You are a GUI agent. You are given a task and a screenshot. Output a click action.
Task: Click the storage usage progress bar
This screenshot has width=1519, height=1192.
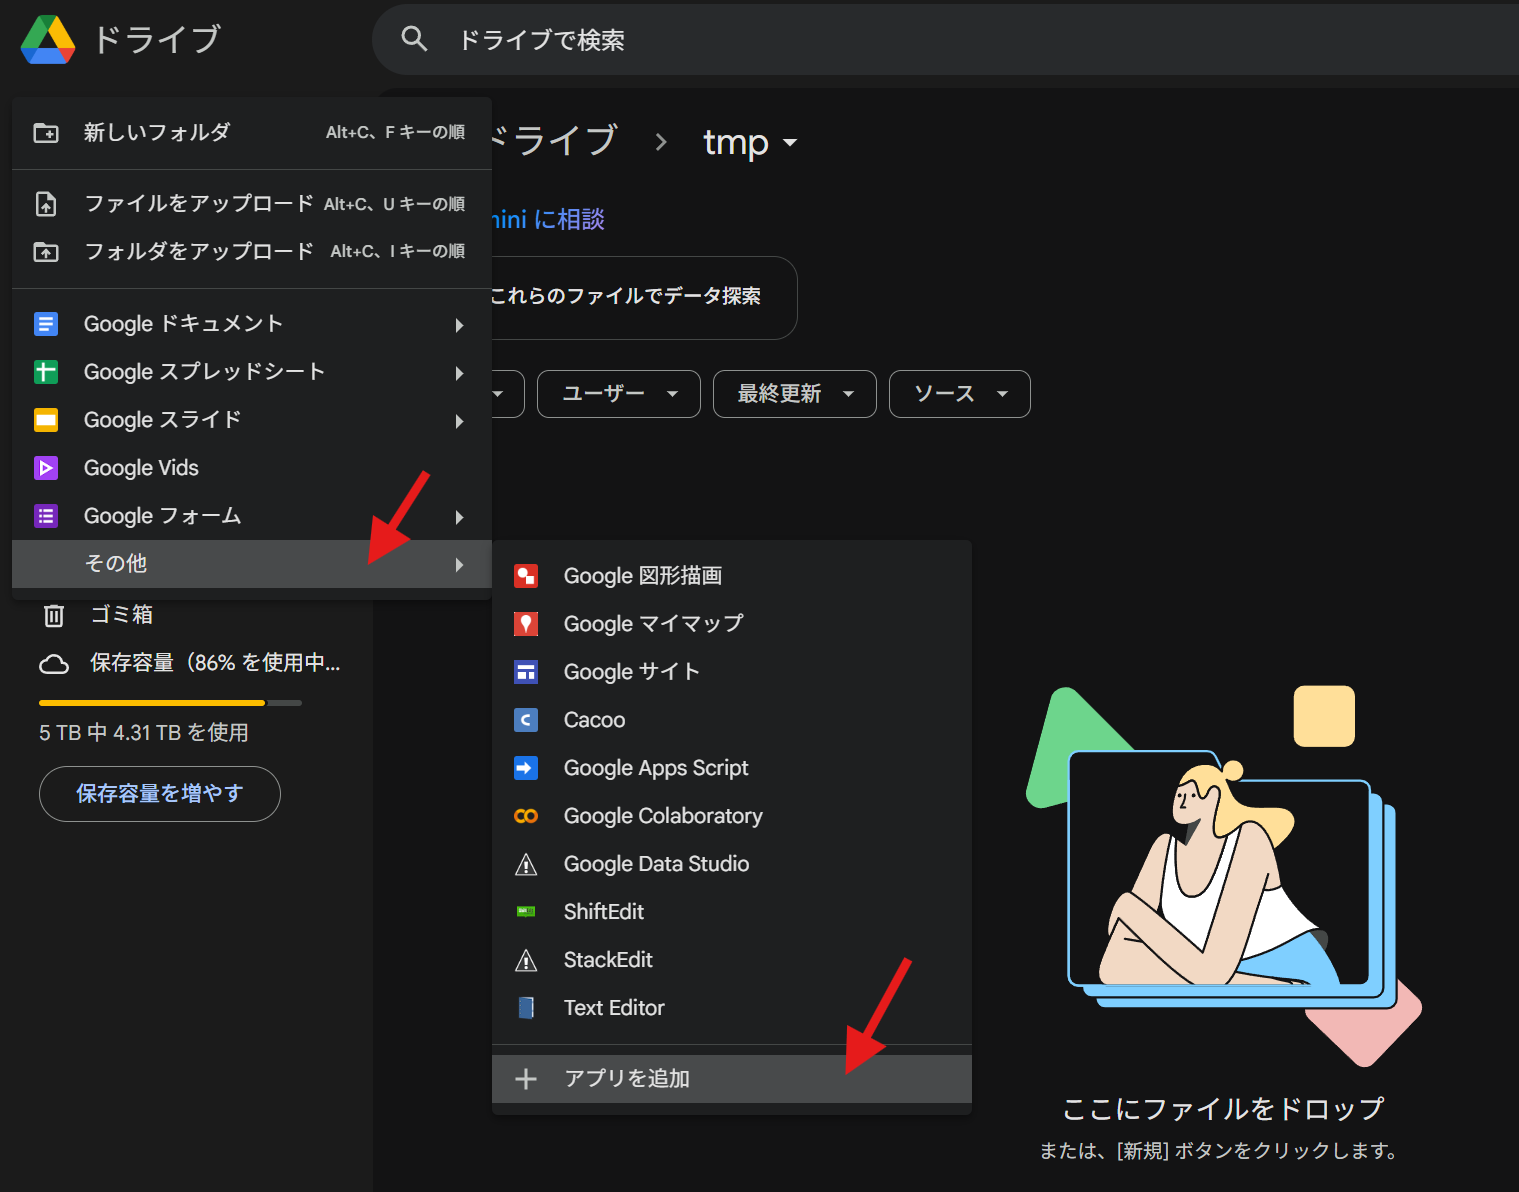pyautogui.click(x=170, y=703)
